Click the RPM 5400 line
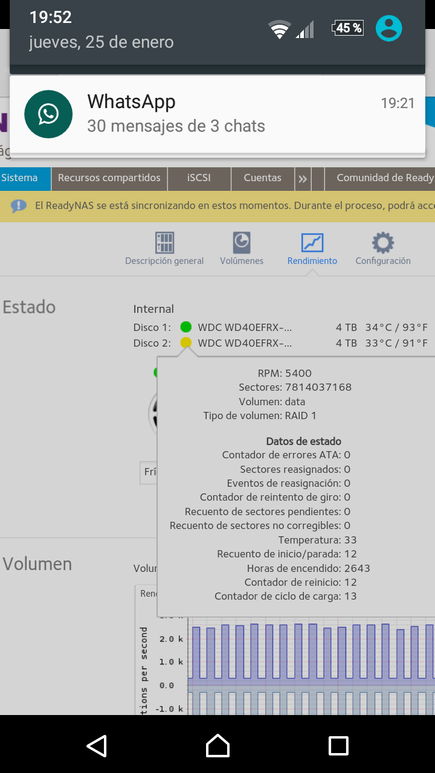435x773 pixels. pos(285,373)
